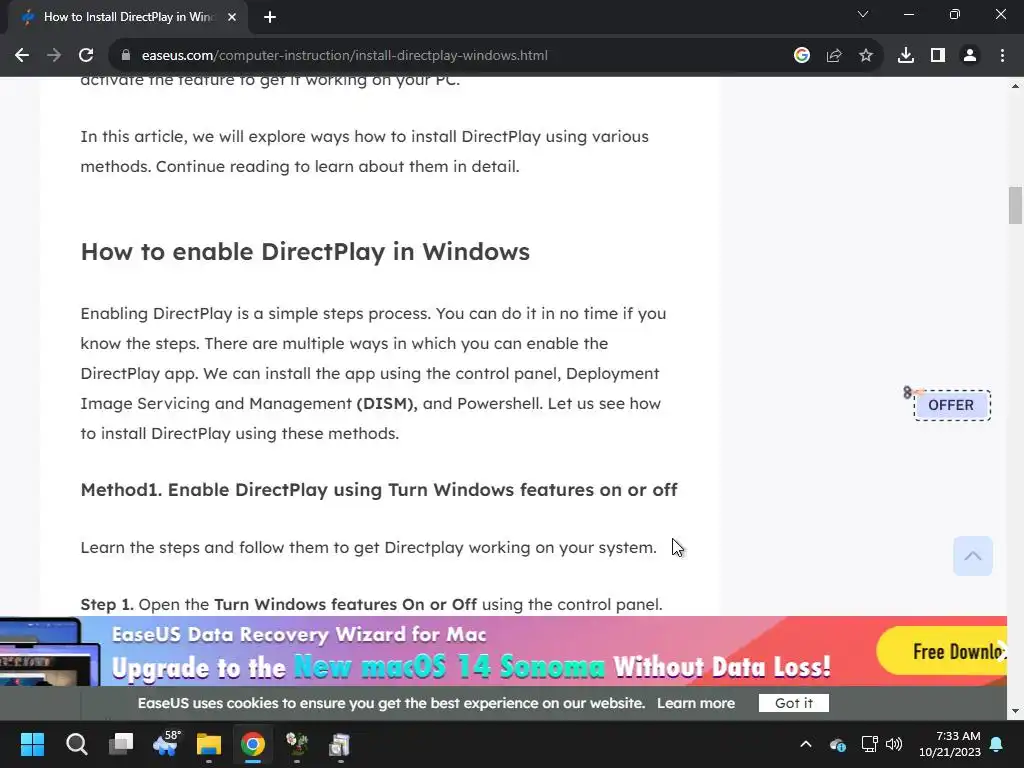Jump to page top with the up-arrow button
The width and height of the screenshot is (1024, 768).
point(972,556)
